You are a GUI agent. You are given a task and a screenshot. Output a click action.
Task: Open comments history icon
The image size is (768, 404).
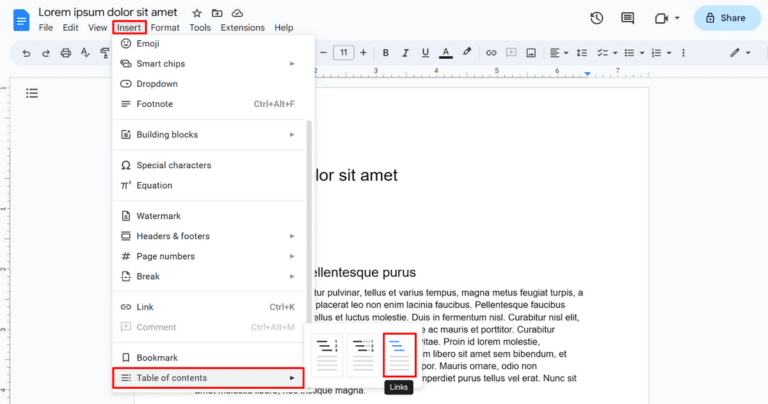[627, 18]
